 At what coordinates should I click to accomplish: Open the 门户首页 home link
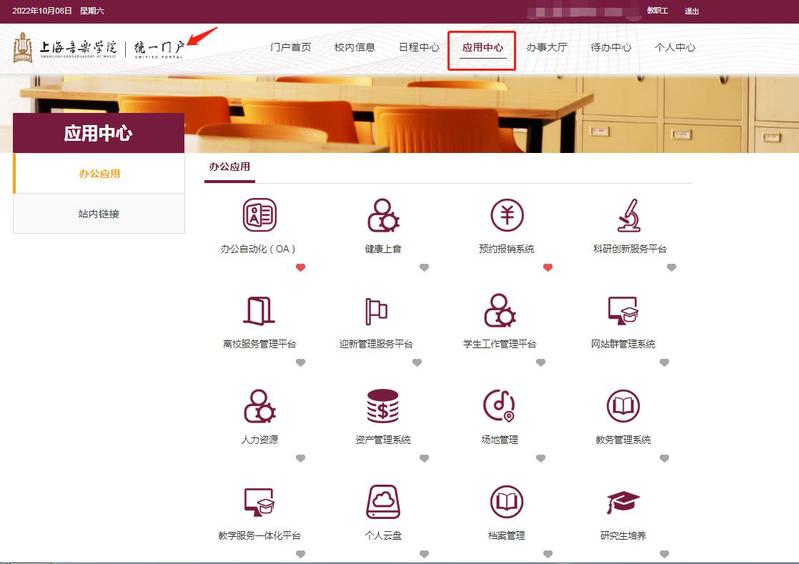click(x=291, y=48)
